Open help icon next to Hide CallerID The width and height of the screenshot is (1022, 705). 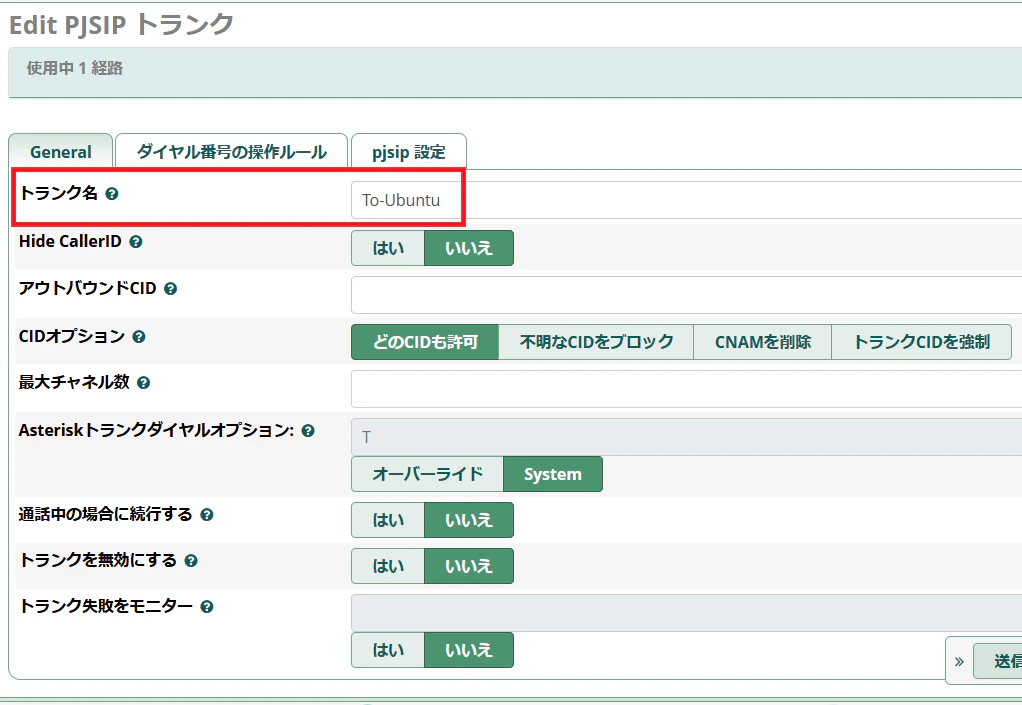click(136, 242)
